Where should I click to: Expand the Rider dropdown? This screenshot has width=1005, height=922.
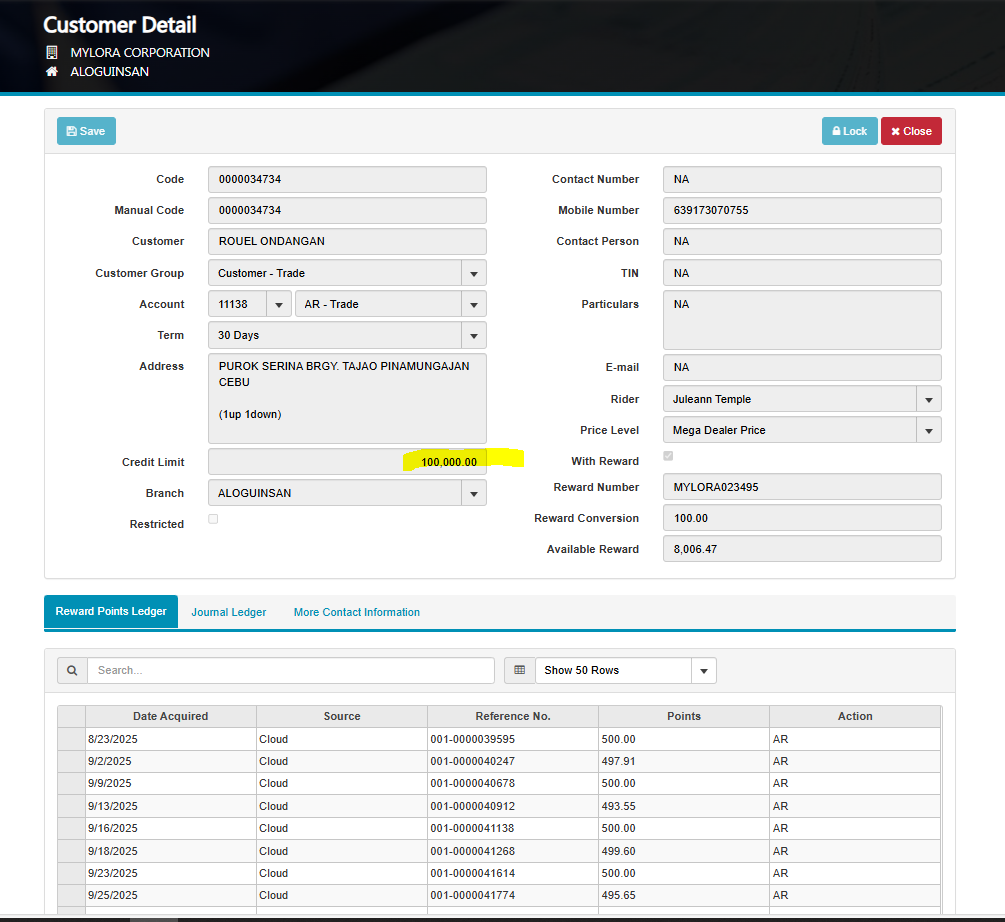pos(928,399)
